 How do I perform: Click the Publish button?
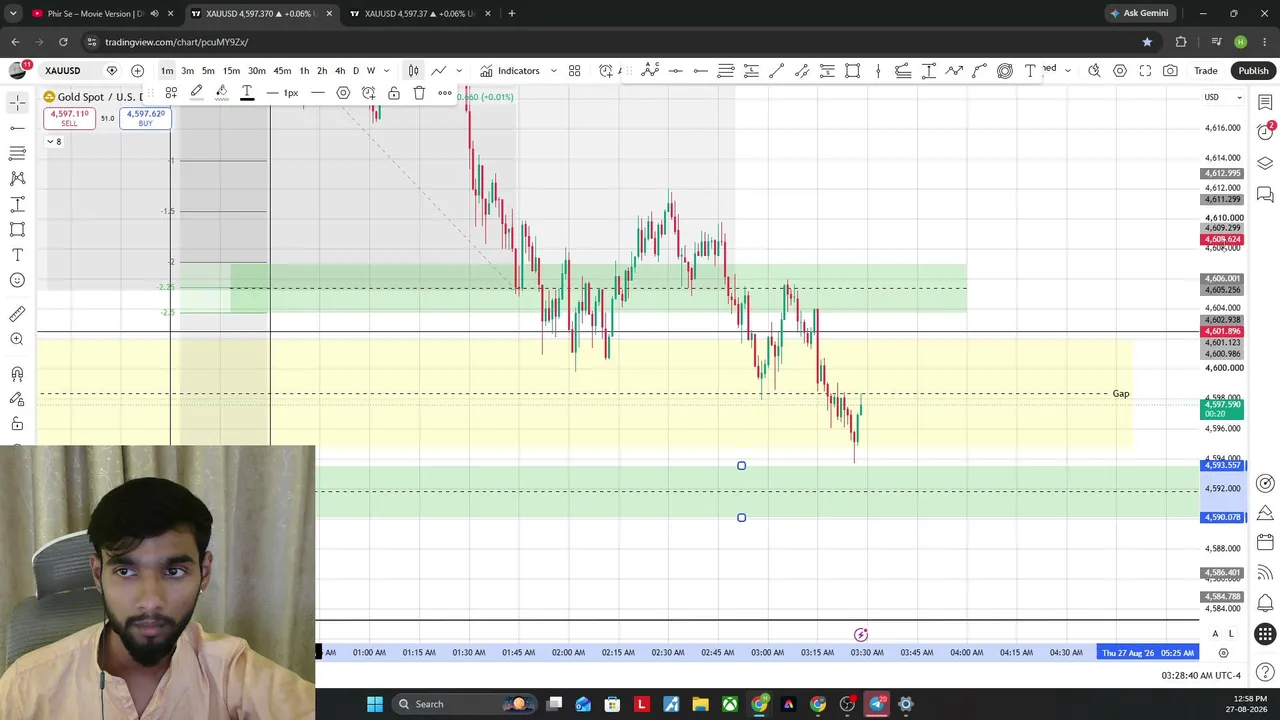pyautogui.click(x=1253, y=71)
